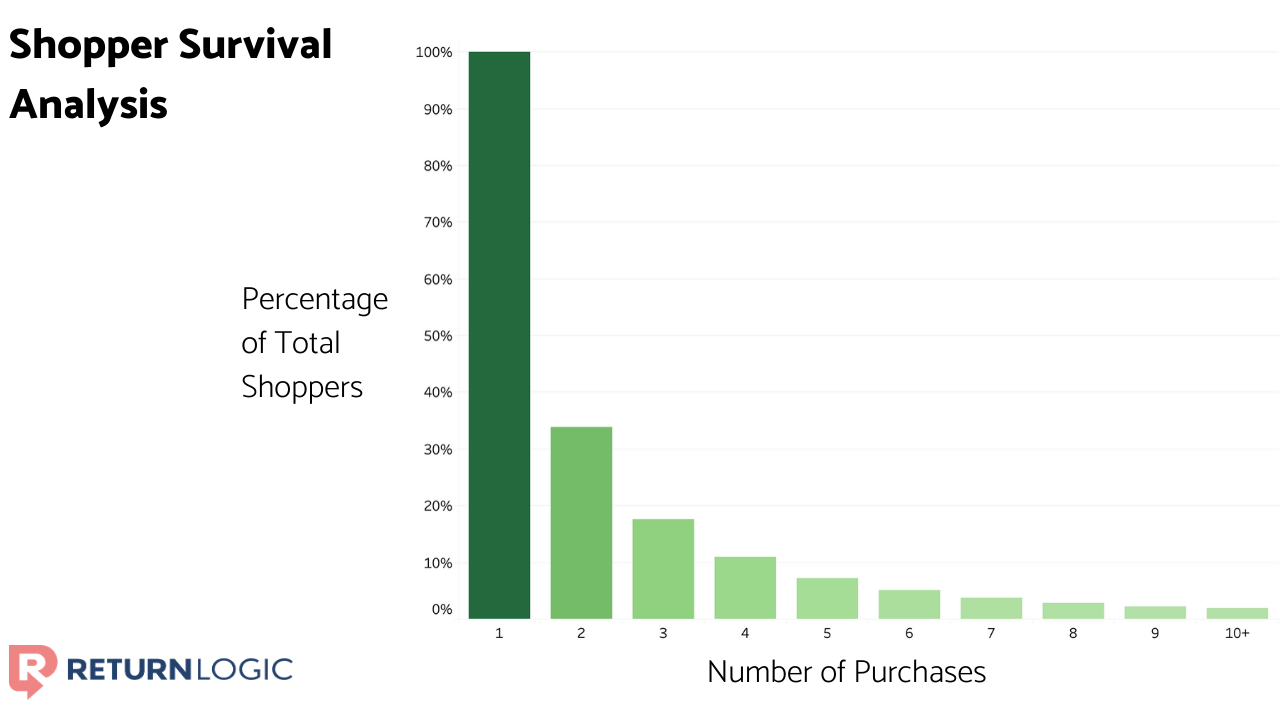Viewport: 1280px width, 720px height.
Task: Click the bar for 7 purchases
Action: click(x=991, y=608)
